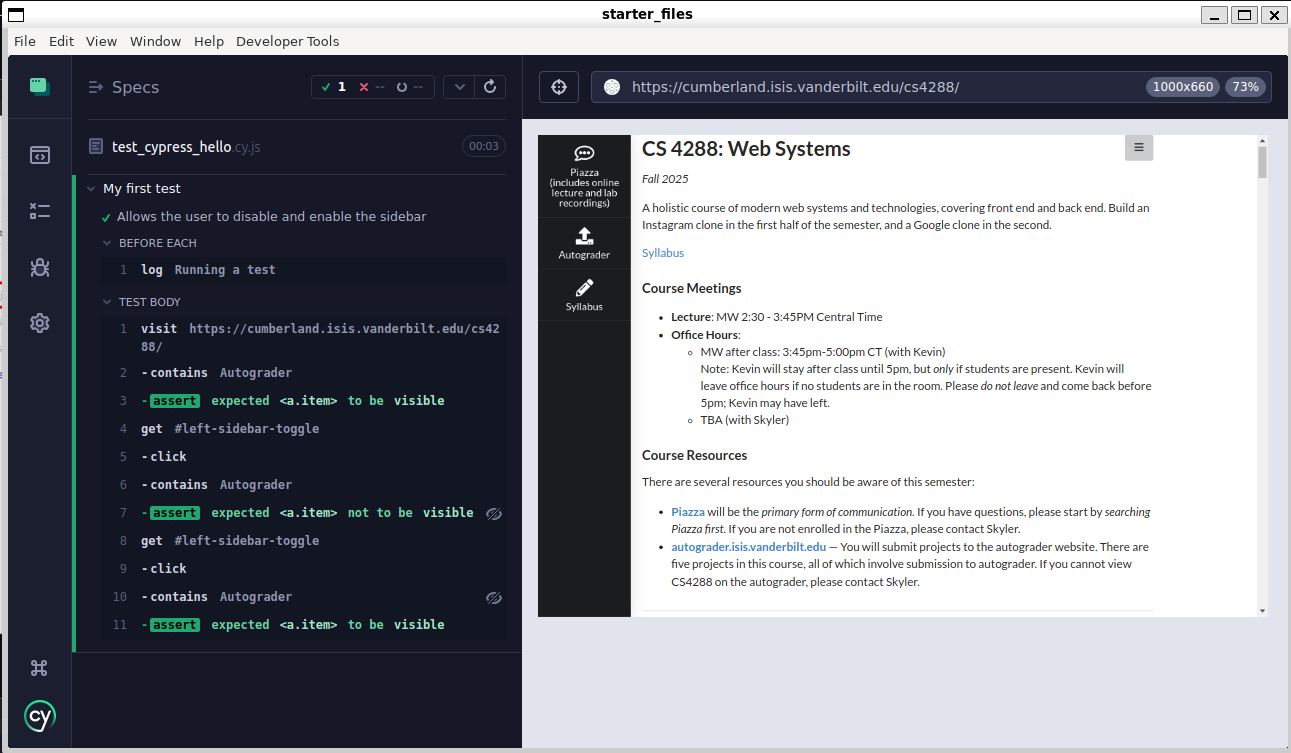Open keyboard shortcuts command icon
The height and width of the screenshot is (753, 1291).
(39, 668)
